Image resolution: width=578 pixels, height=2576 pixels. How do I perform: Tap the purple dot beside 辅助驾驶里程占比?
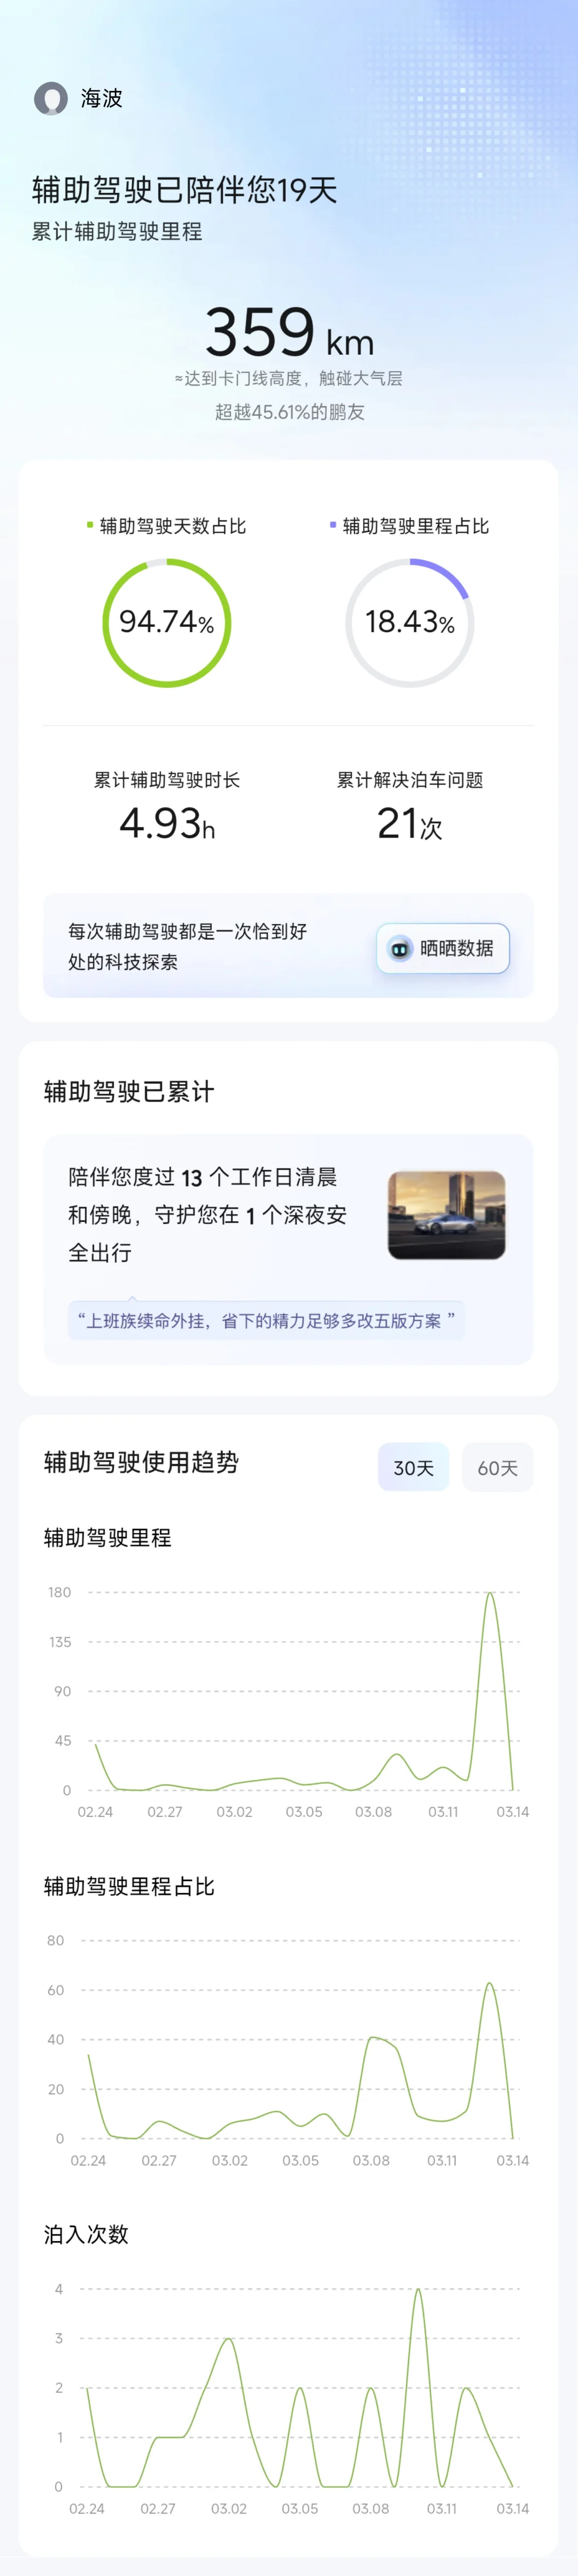point(333,525)
